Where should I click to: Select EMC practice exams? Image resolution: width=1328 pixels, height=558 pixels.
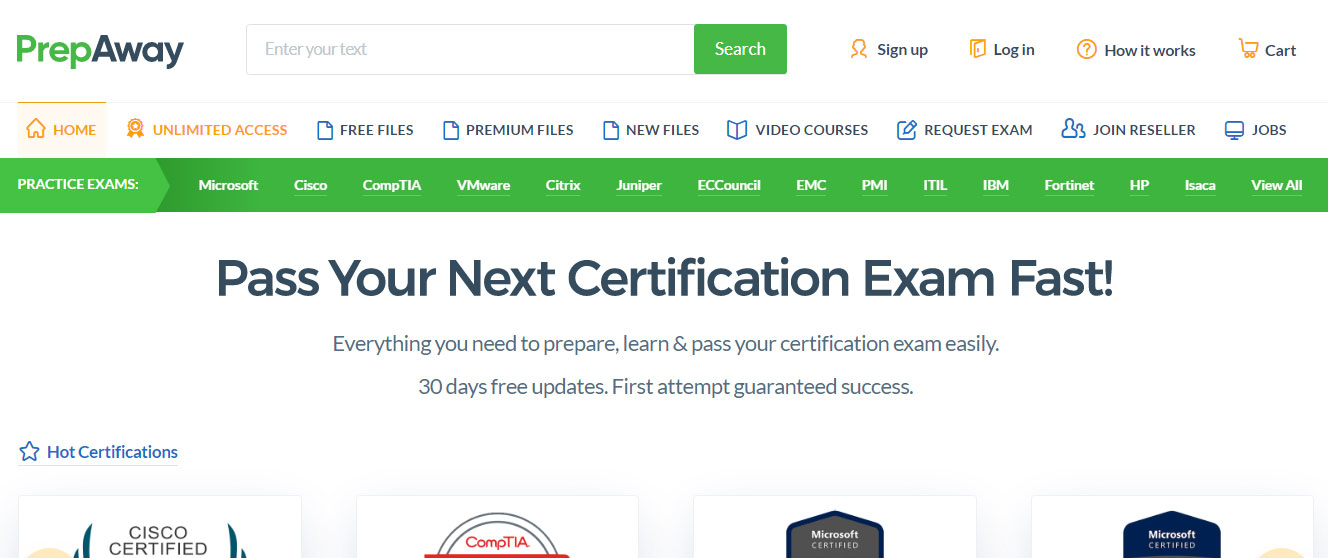[x=811, y=185]
